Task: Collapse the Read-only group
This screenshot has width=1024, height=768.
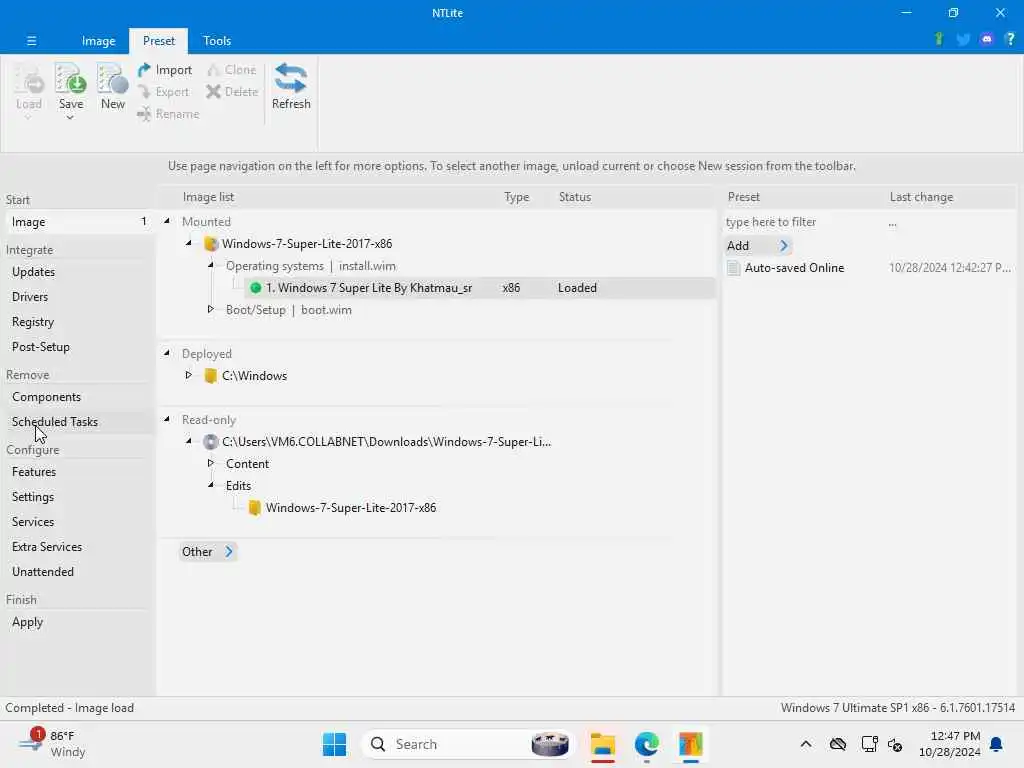Action: (x=167, y=419)
